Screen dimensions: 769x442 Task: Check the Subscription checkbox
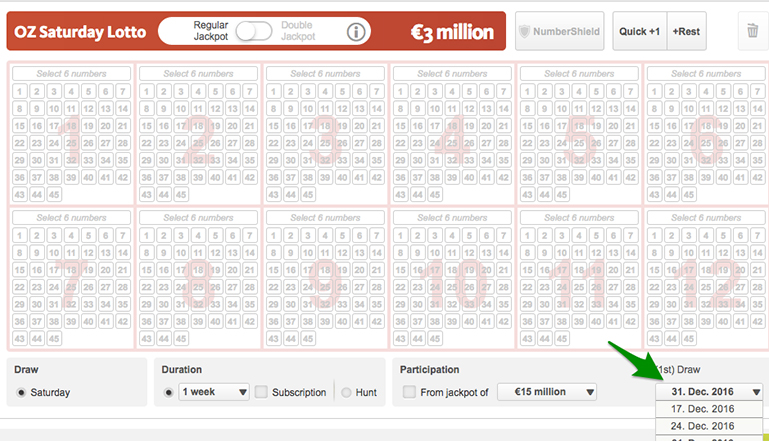click(261, 392)
